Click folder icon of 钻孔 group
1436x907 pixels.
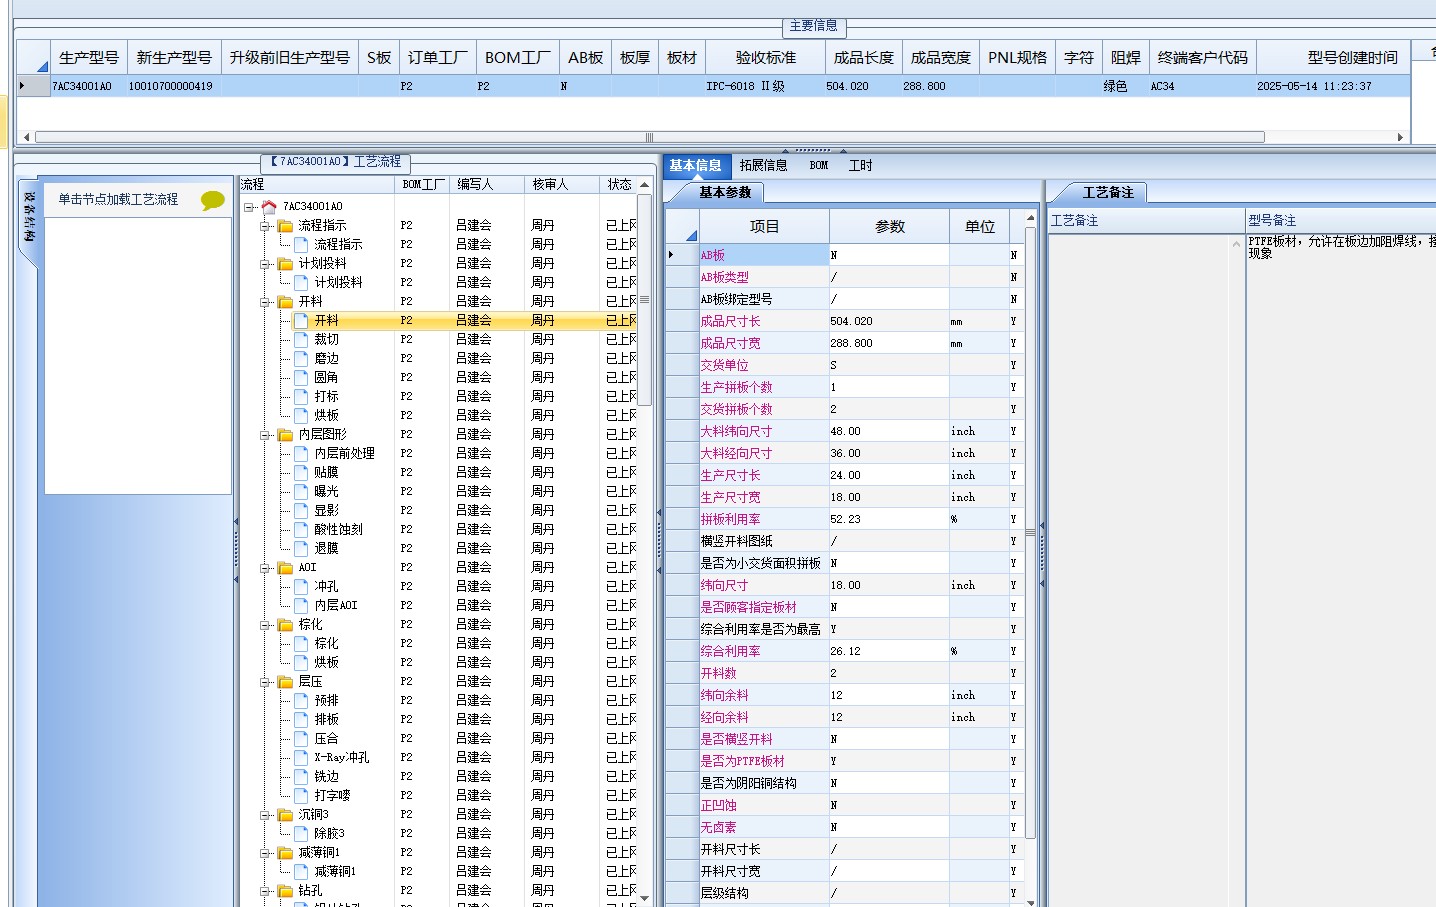pos(285,891)
